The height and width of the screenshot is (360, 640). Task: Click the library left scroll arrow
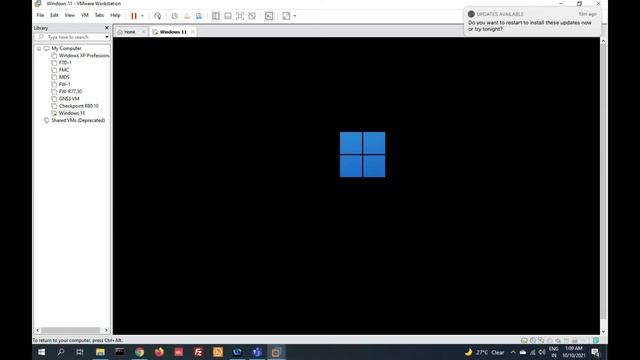tap(38, 330)
